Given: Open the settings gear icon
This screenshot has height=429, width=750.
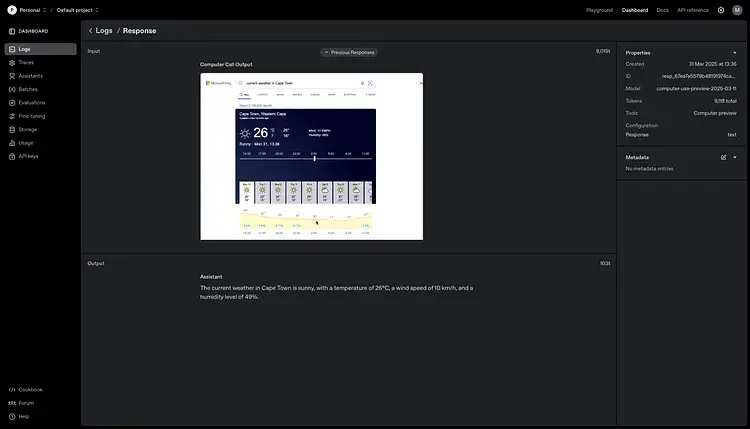Looking at the screenshot, I should pos(721,10).
